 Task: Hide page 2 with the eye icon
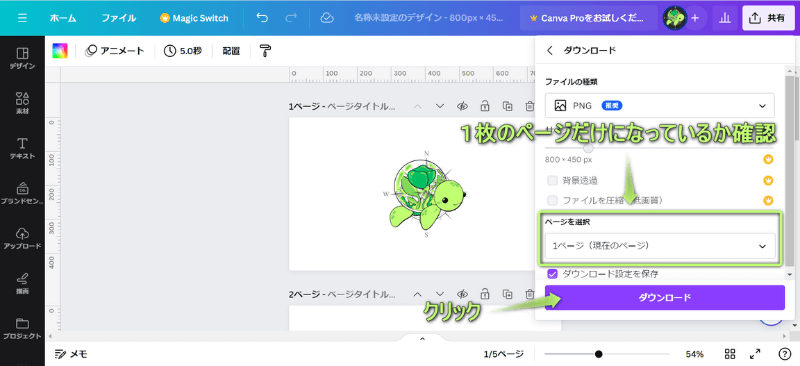462,294
